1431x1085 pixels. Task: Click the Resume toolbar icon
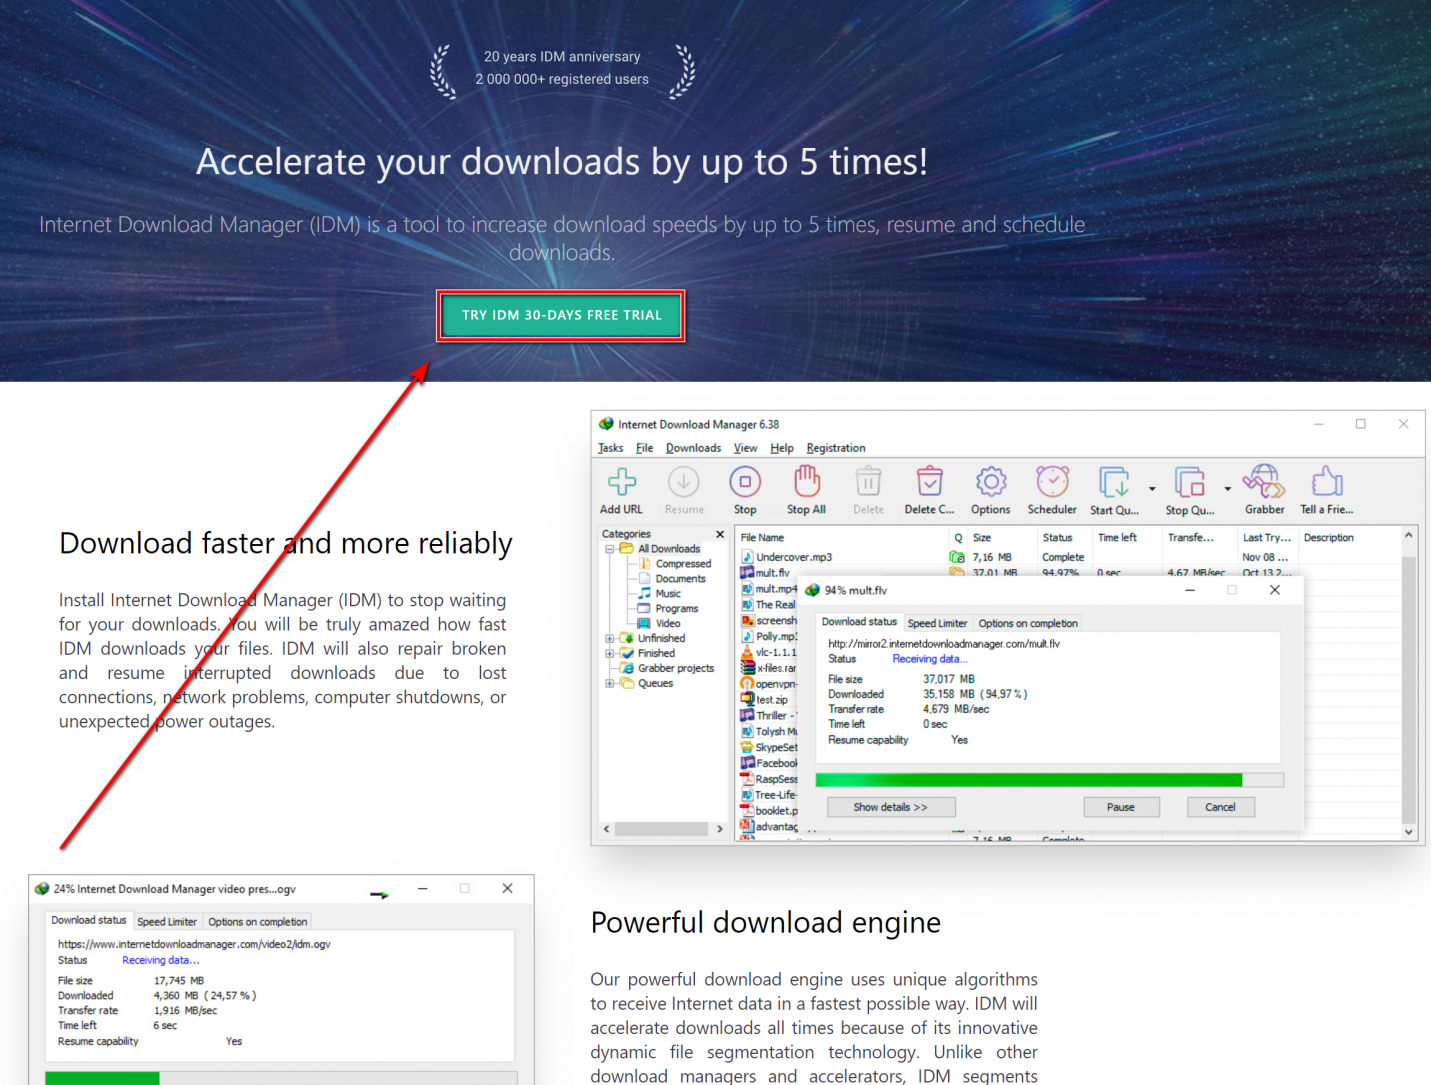click(x=684, y=482)
